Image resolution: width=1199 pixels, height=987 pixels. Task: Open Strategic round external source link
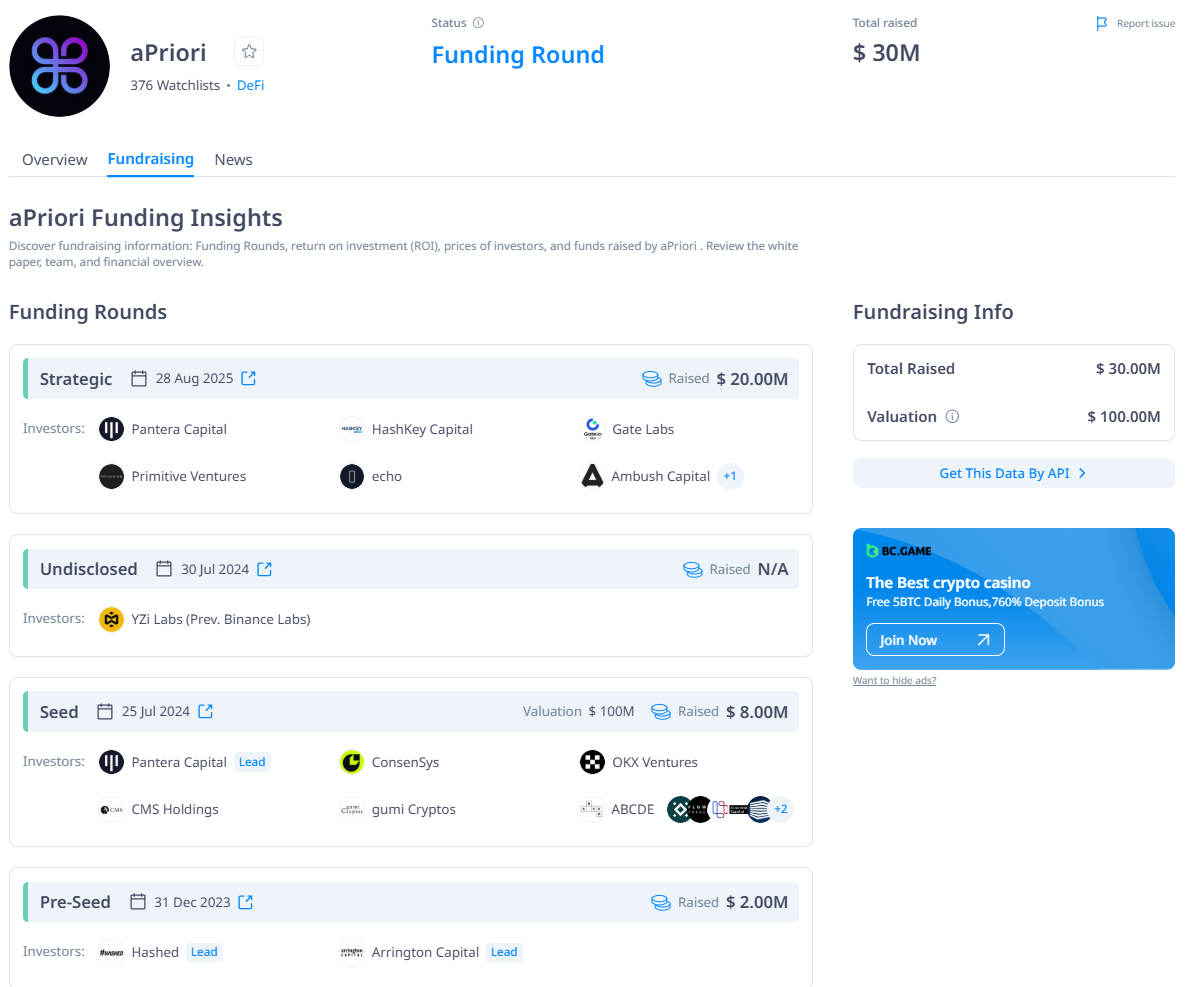249,378
